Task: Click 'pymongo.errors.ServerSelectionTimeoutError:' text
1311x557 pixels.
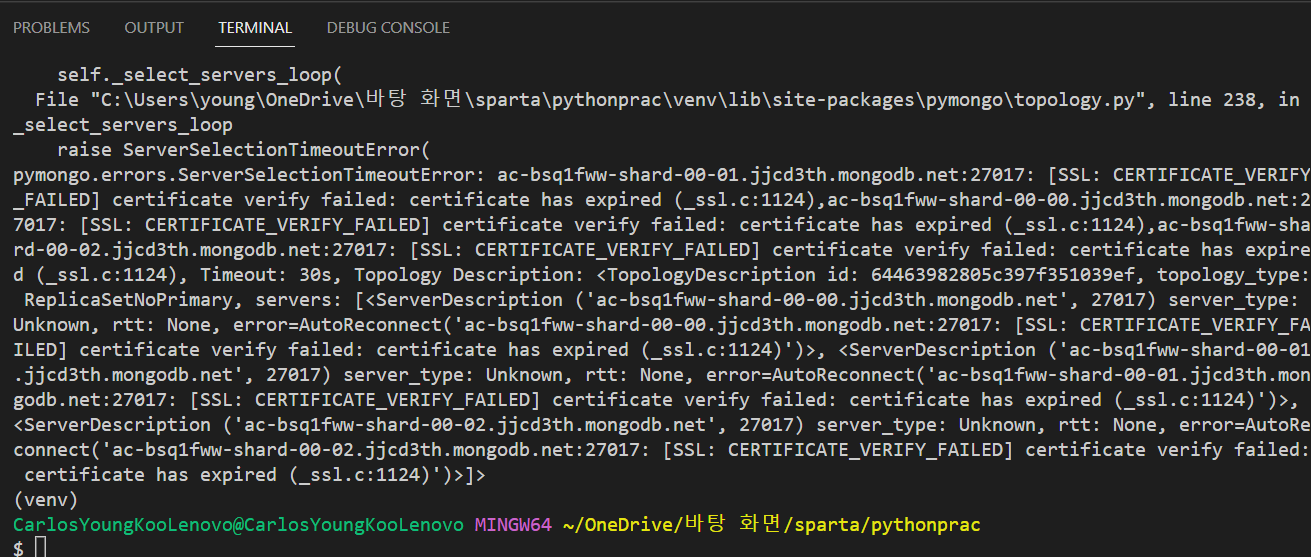Action: [249, 175]
